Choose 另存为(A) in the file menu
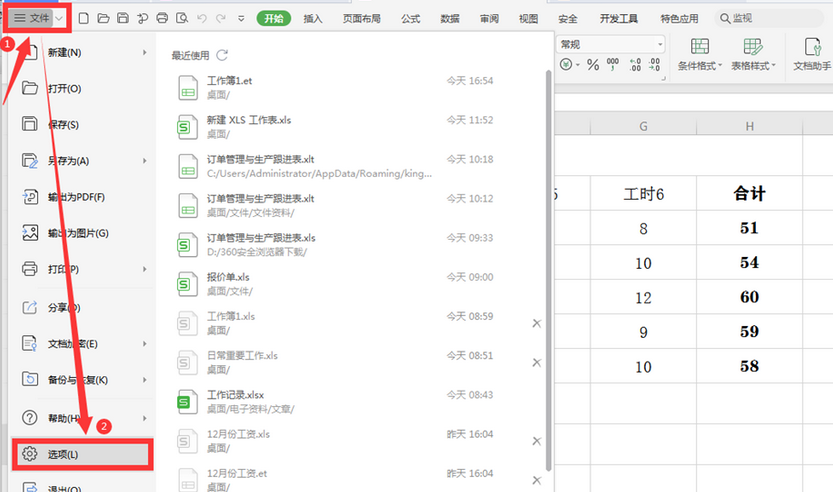Screen dimensions: 833x492 [82, 160]
